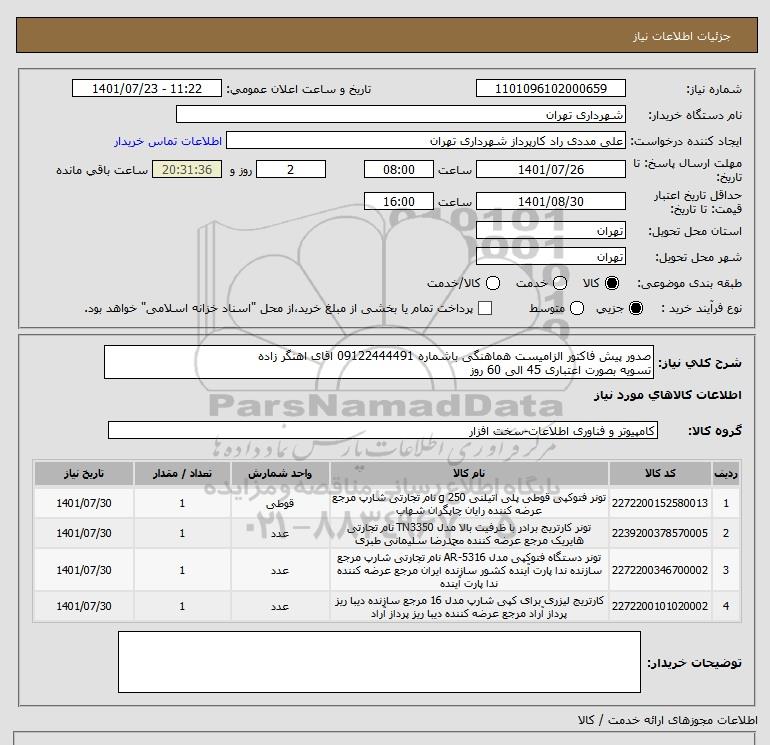Viewport: 770px width, 745px height.
Task: Click the تاریخ نیاز column header
Action: coord(84,473)
